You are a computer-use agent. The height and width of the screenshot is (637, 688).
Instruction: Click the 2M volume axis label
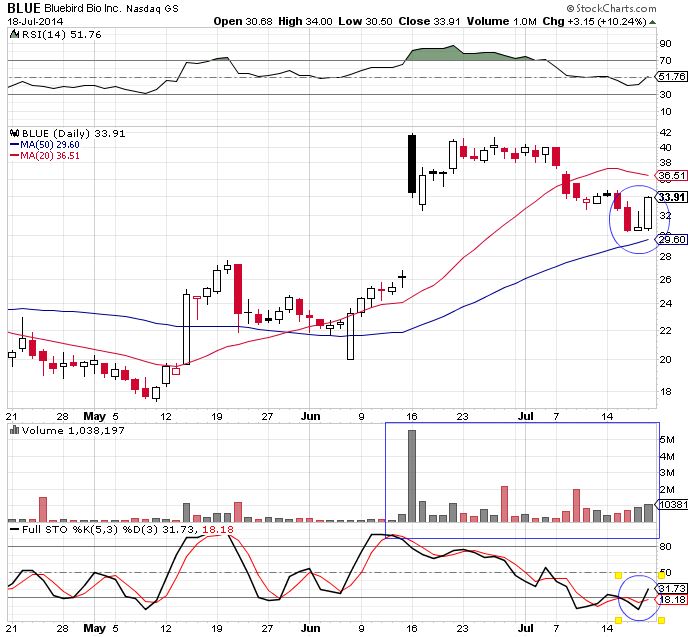point(667,490)
